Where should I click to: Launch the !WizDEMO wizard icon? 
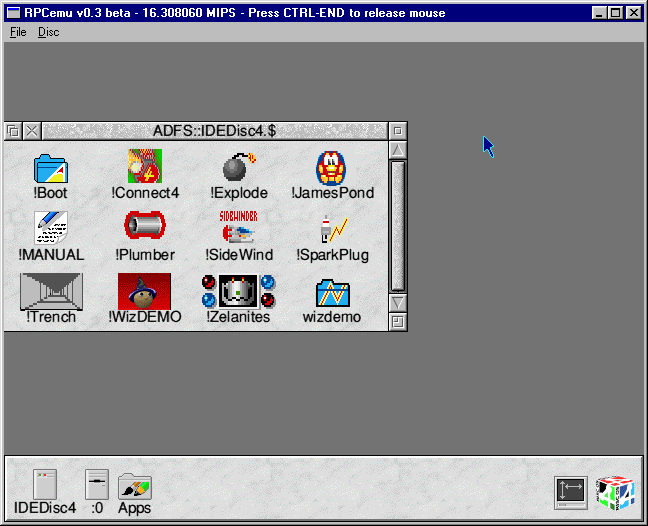(145, 291)
